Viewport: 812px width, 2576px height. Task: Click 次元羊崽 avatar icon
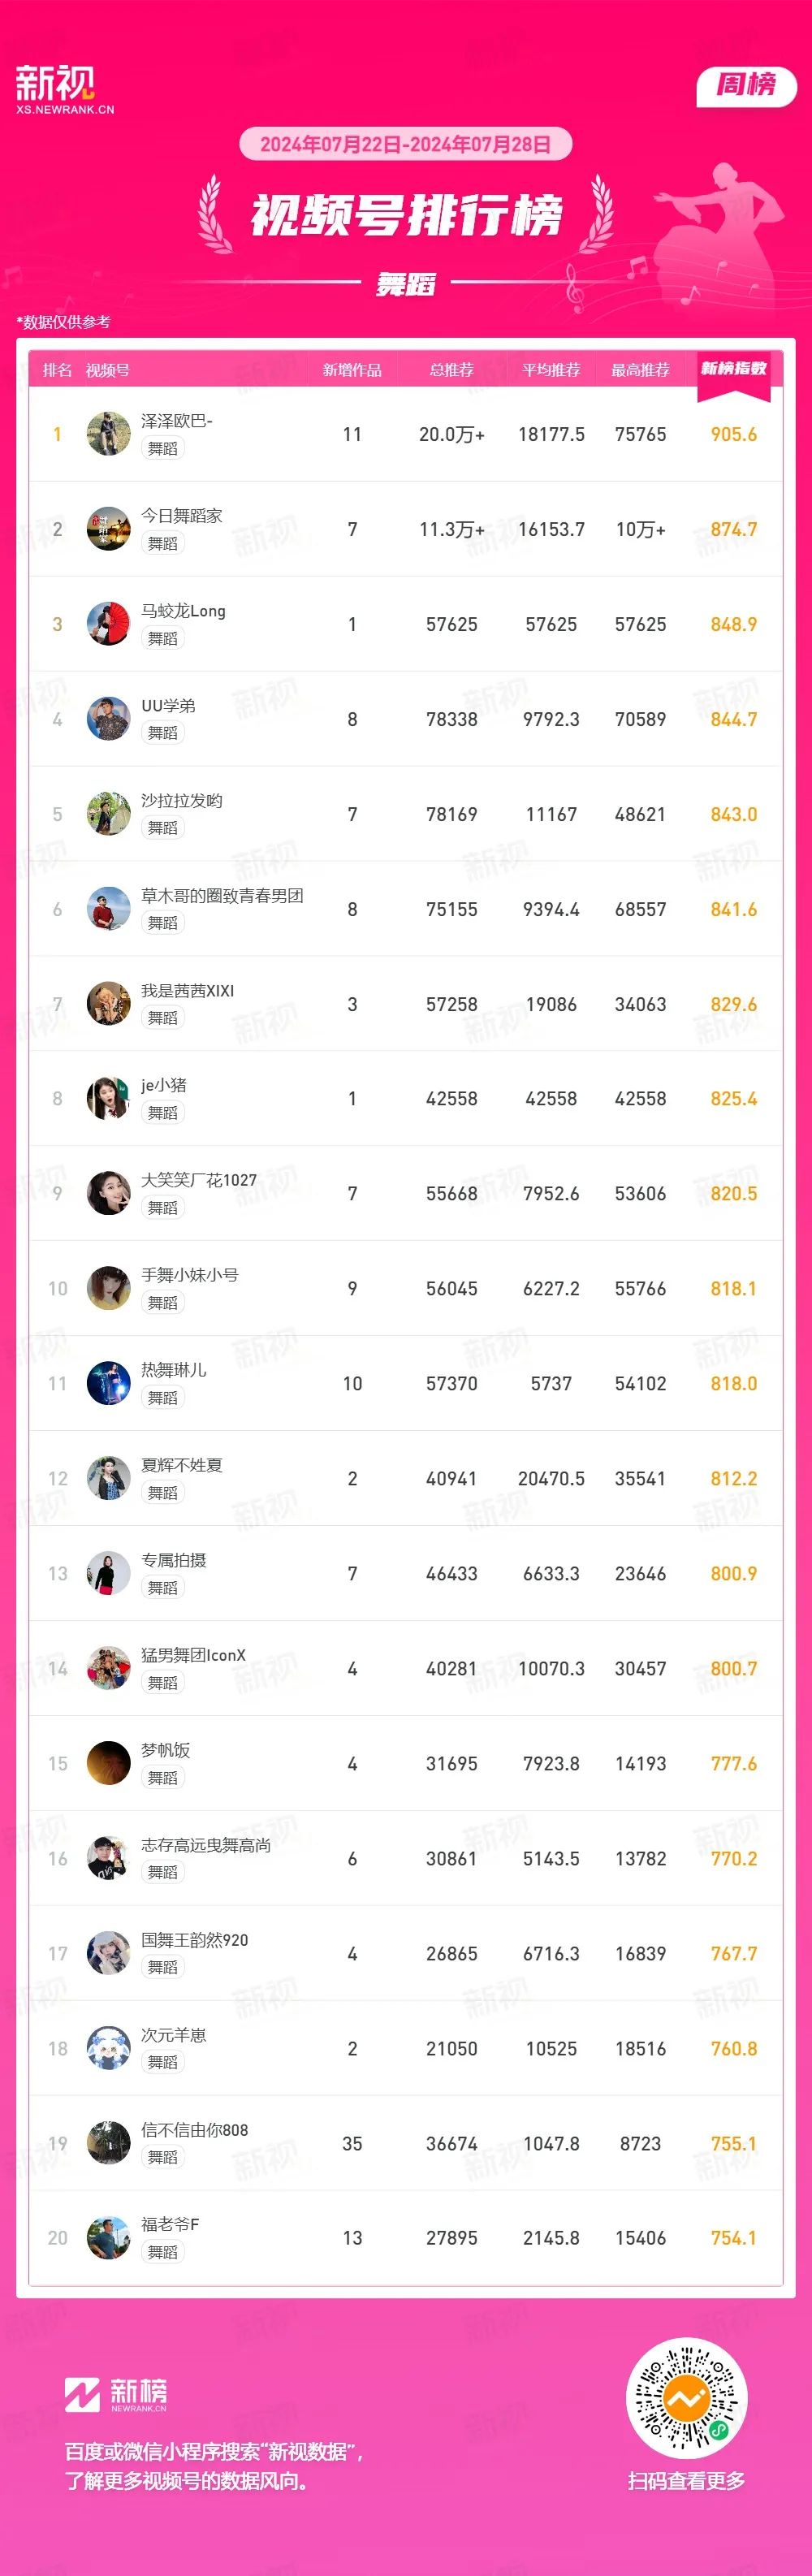point(108,2049)
